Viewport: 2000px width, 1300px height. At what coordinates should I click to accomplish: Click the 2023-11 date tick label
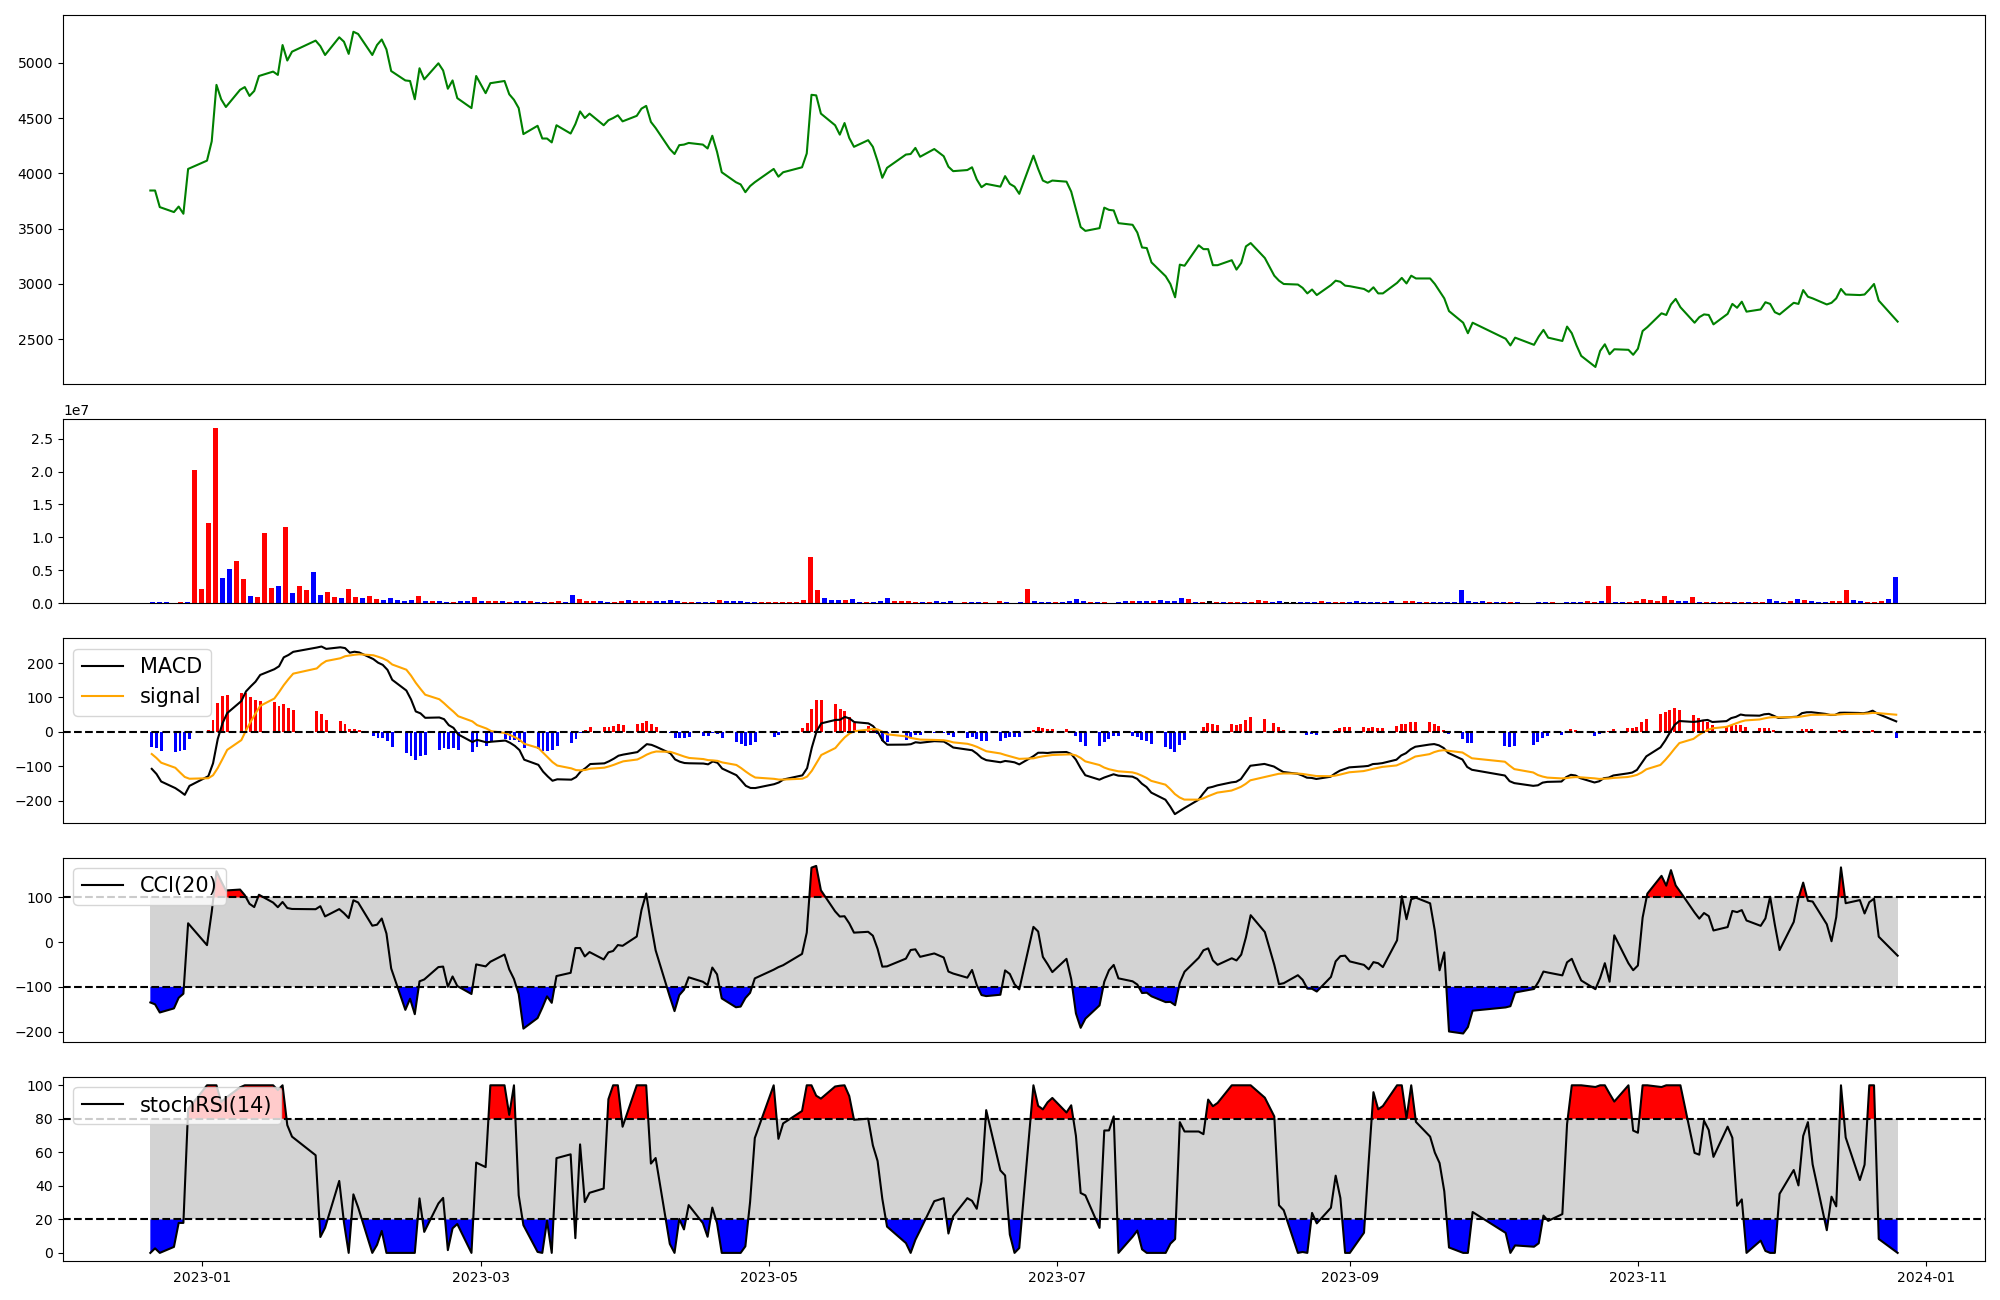[1638, 1277]
